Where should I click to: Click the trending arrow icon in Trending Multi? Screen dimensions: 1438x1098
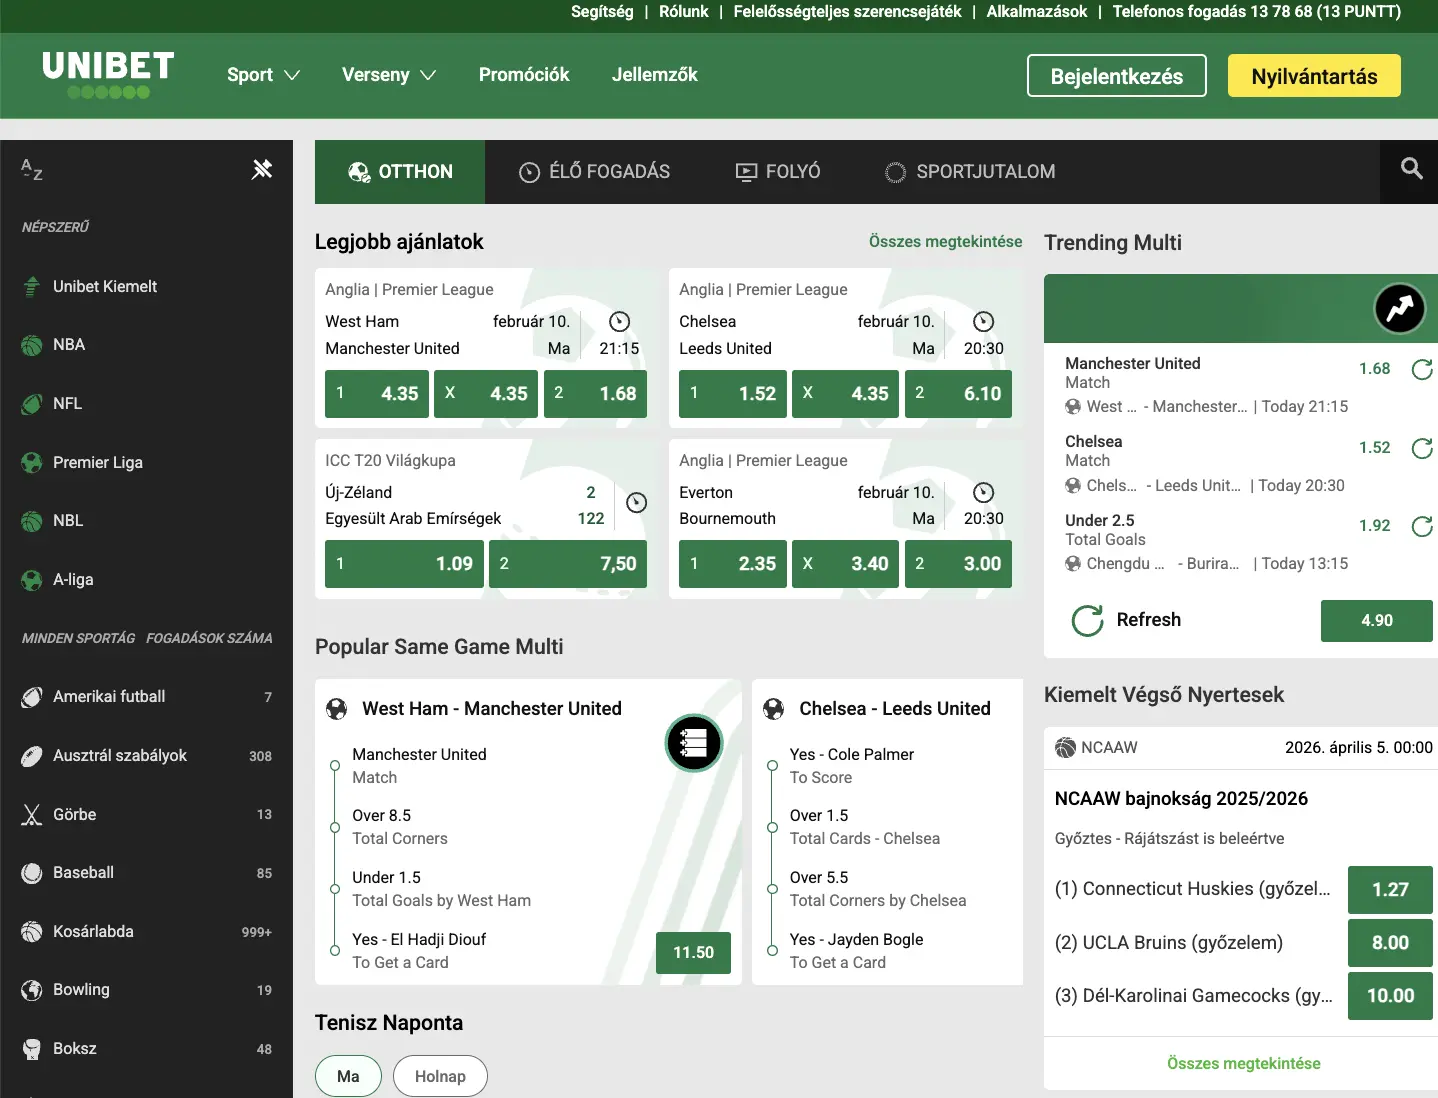[1399, 308]
